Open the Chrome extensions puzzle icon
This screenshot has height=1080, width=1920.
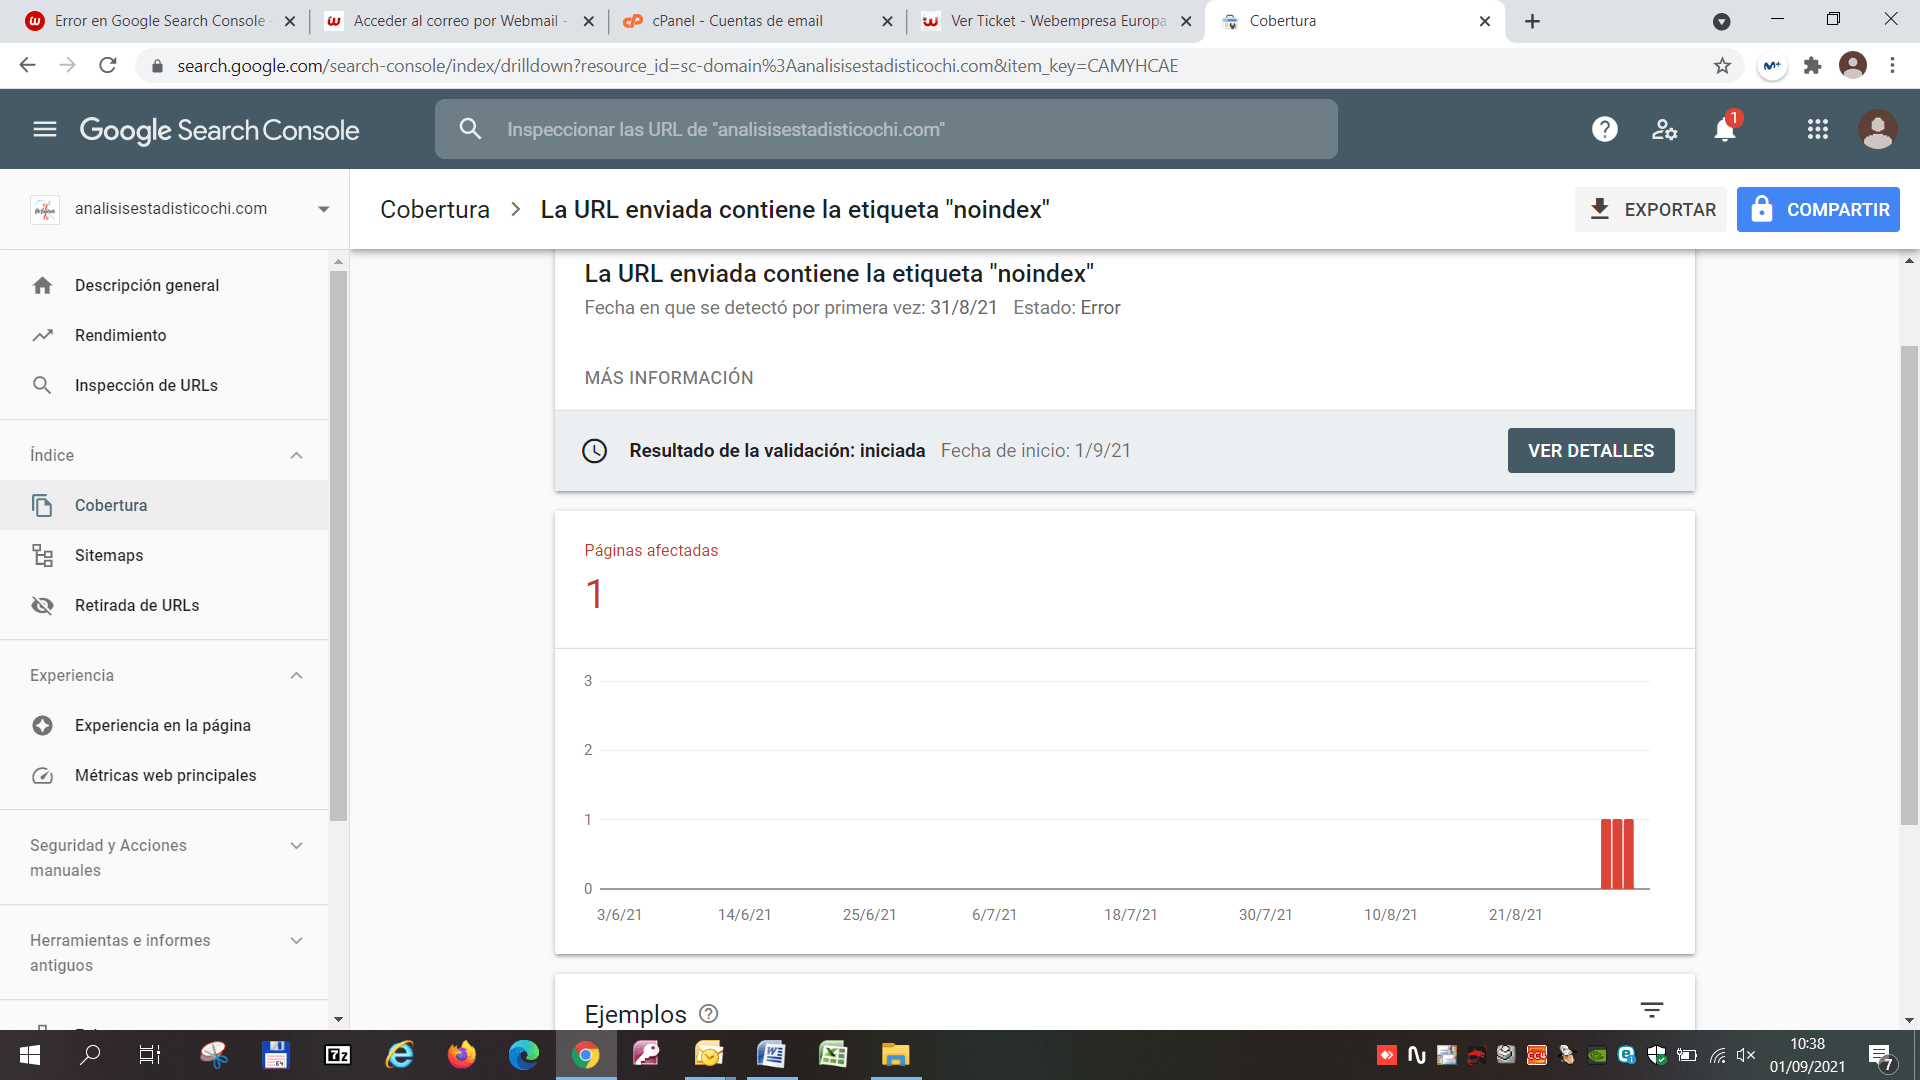(x=1812, y=66)
